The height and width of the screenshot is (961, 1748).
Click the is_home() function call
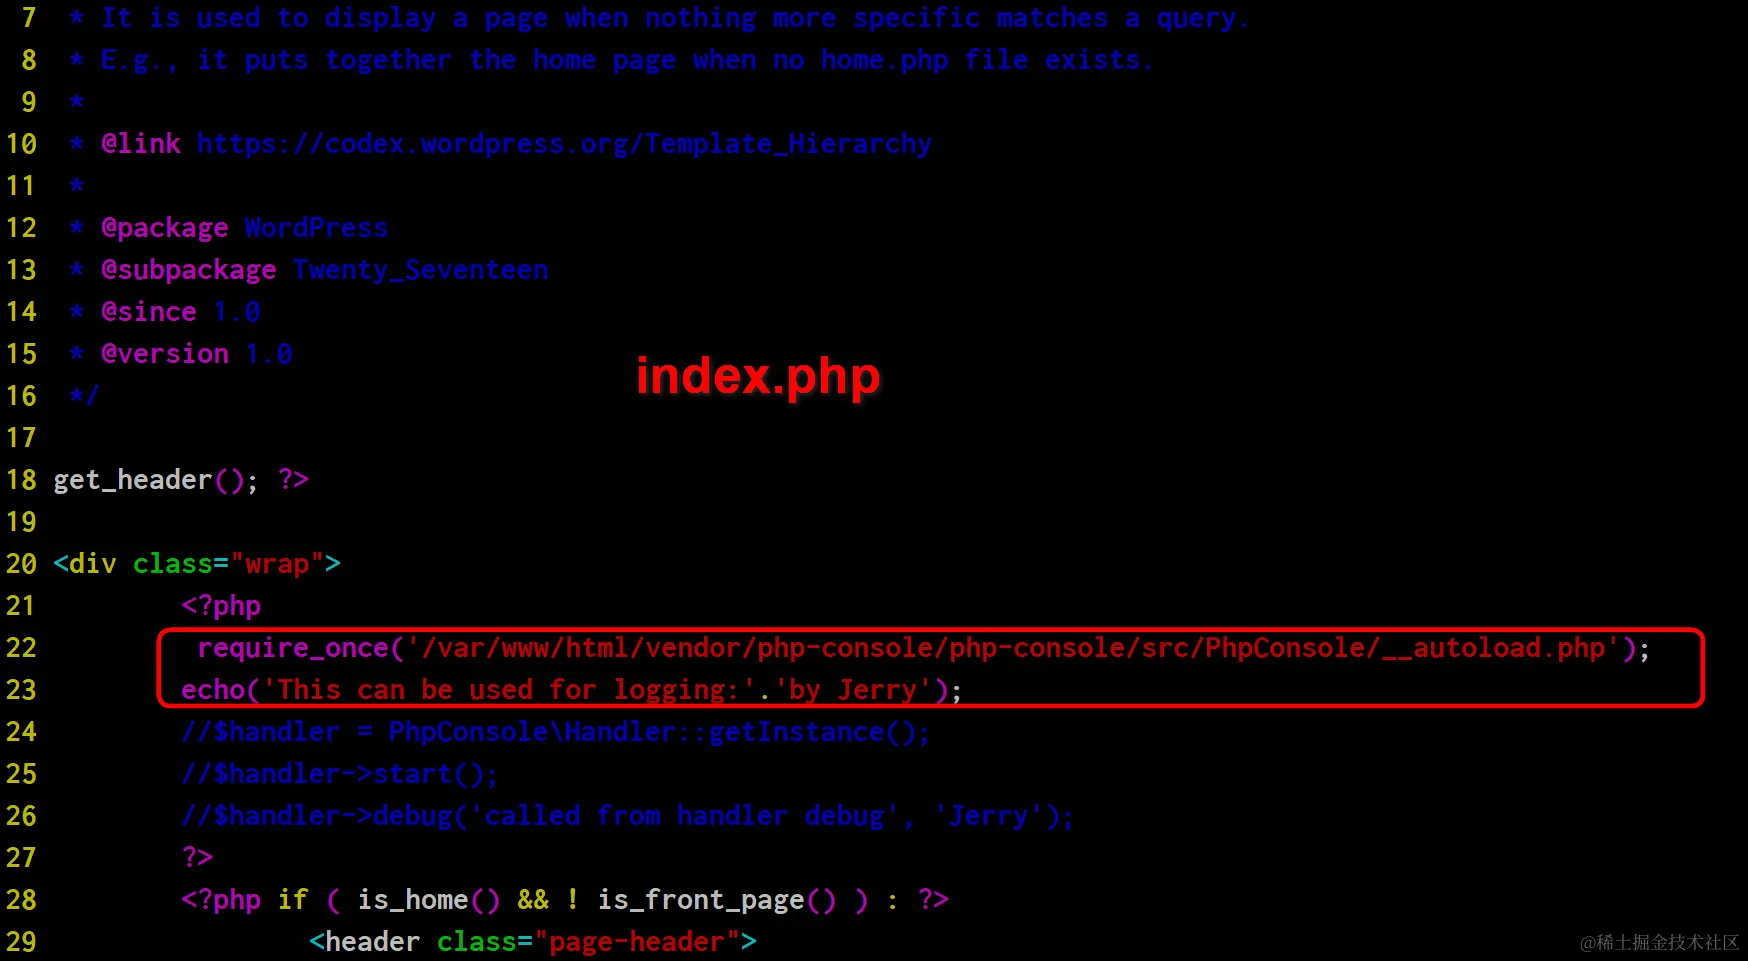tap(429, 900)
